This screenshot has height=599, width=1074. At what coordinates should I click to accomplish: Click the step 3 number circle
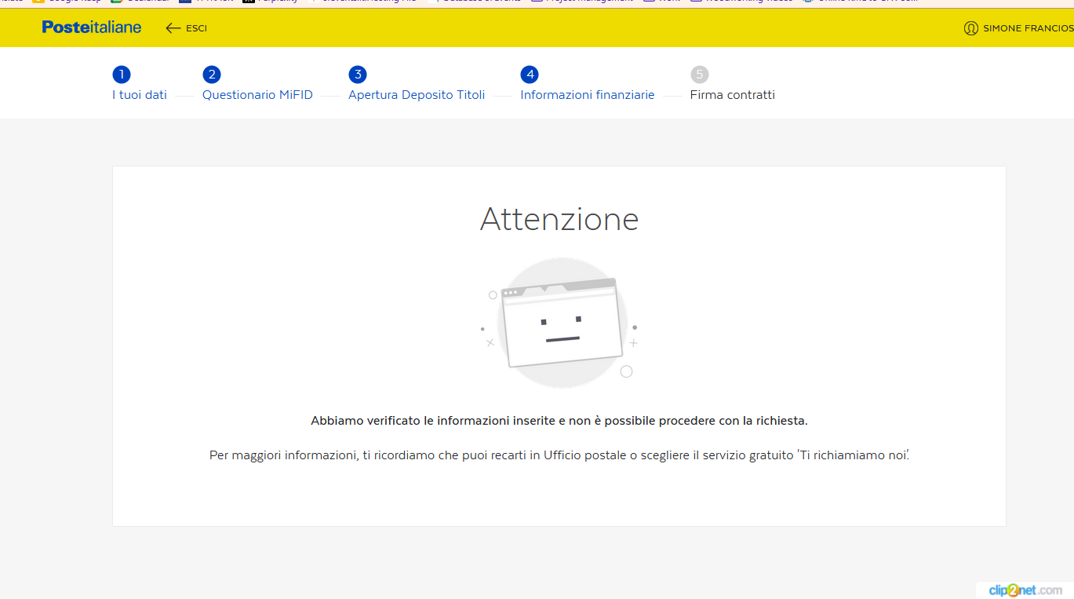click(357, 74)
